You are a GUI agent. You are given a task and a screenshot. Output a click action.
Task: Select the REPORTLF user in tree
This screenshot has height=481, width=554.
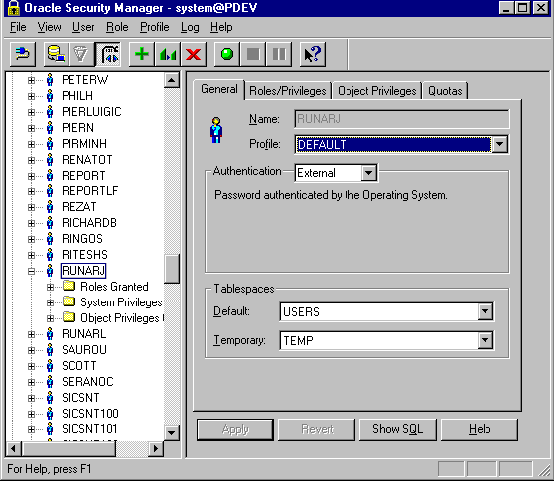click(90, 191)
